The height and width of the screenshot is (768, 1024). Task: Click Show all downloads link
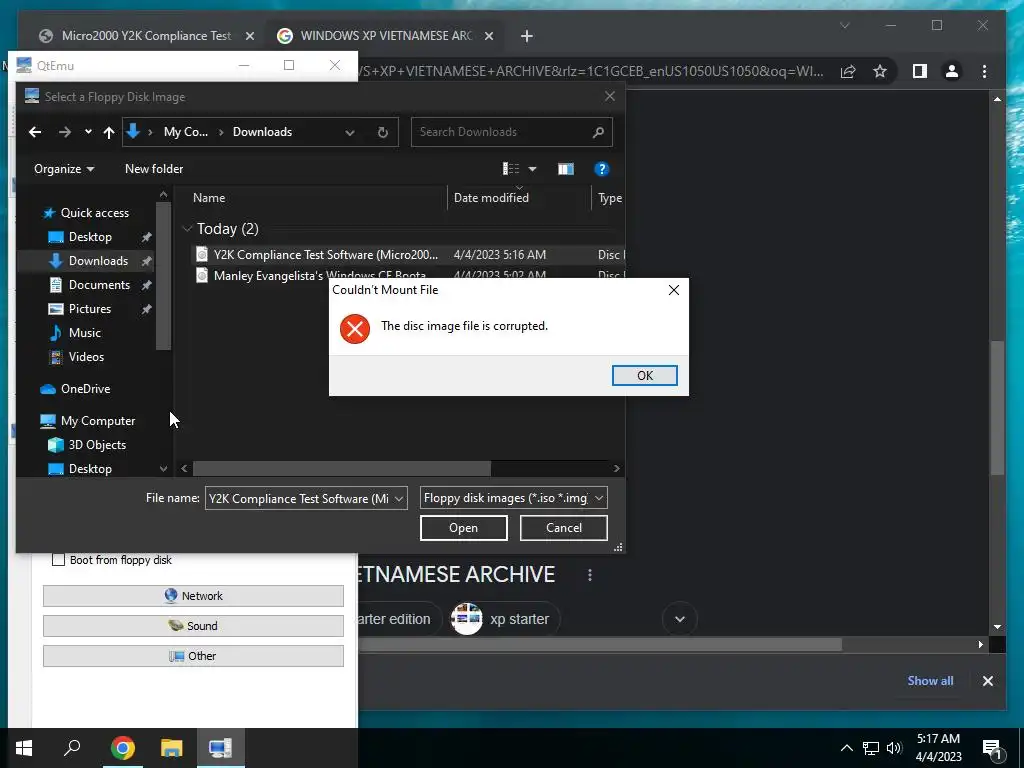pyautogui.click(x=930, y=680)
